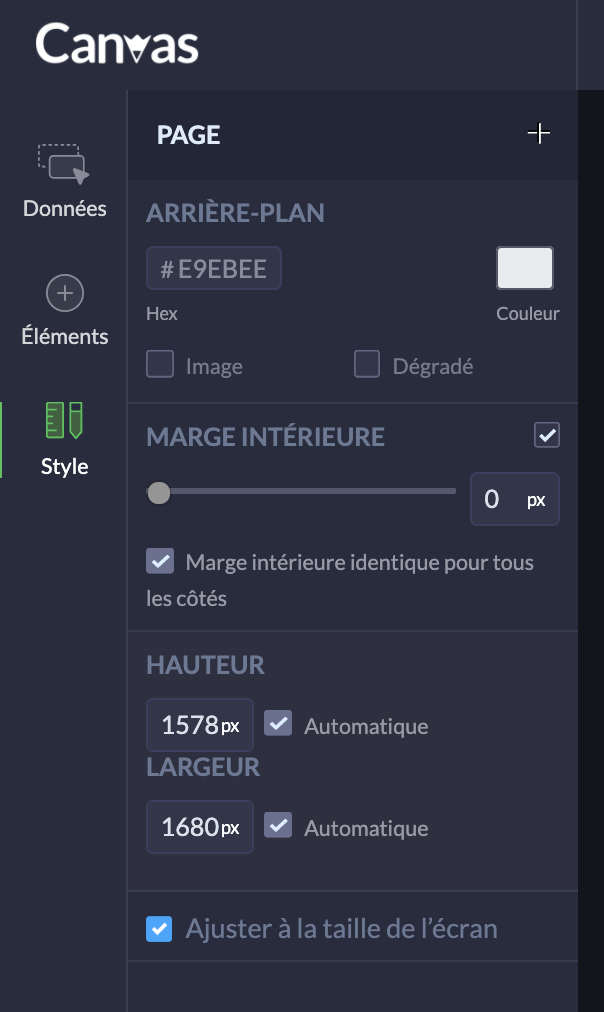Enable the Image background checkbox

coord(160,365)
